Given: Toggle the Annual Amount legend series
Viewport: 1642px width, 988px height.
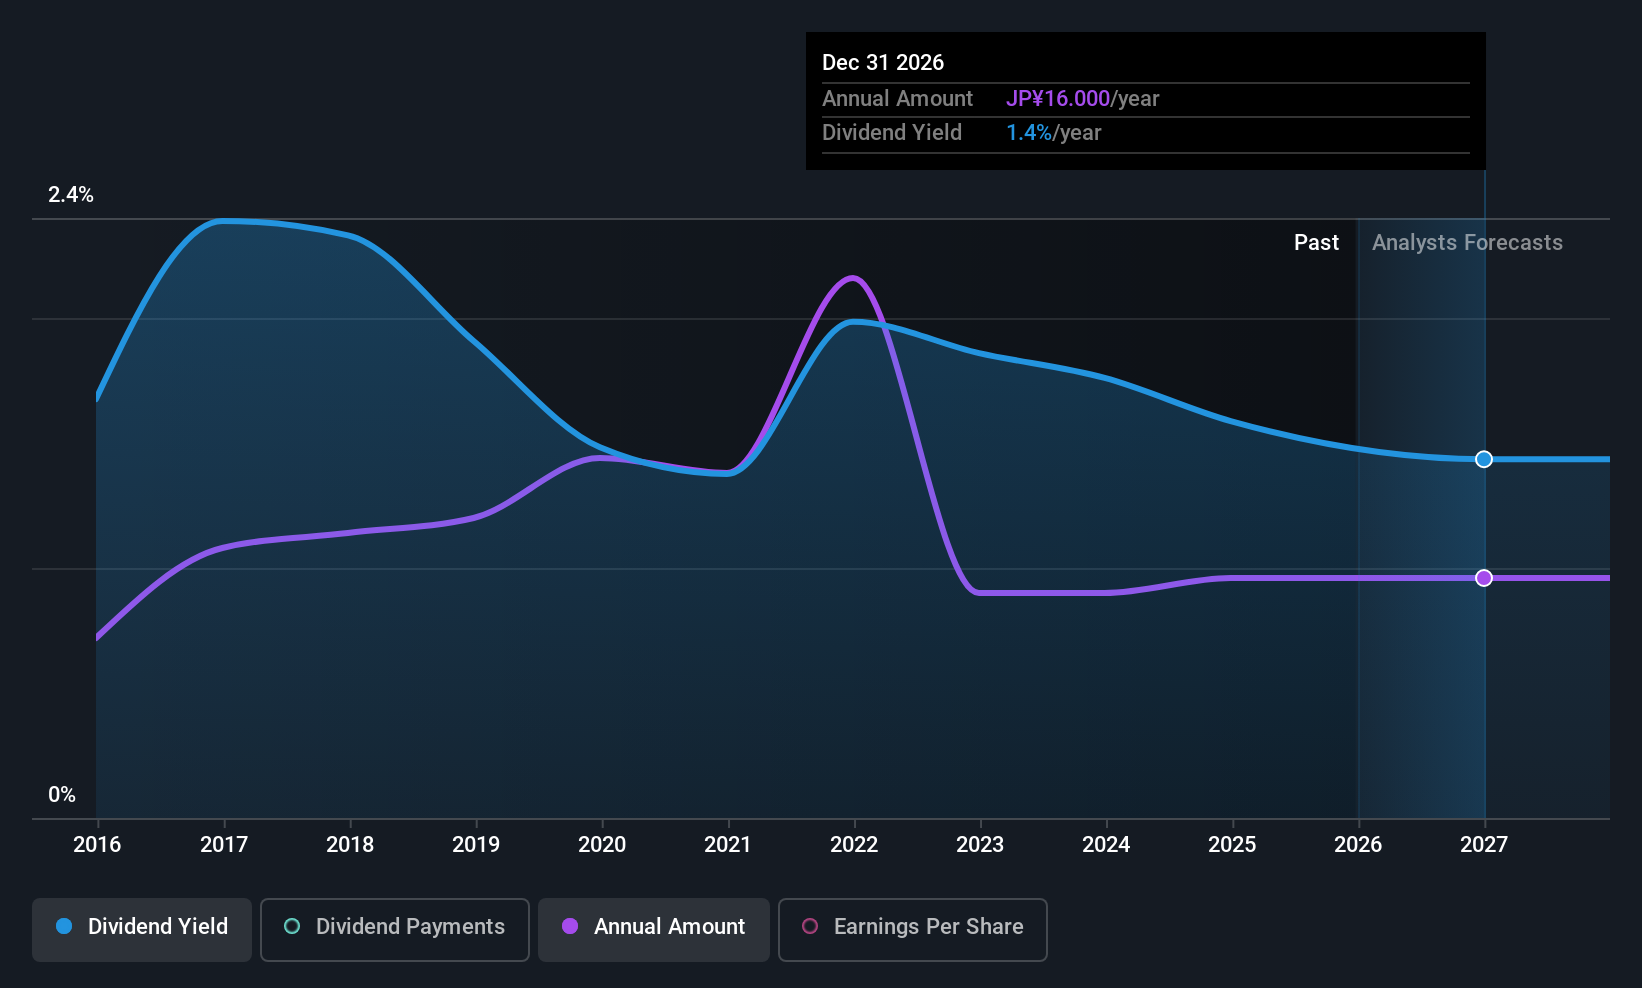Looking at the screenshot, I should (x=654, y=930).
